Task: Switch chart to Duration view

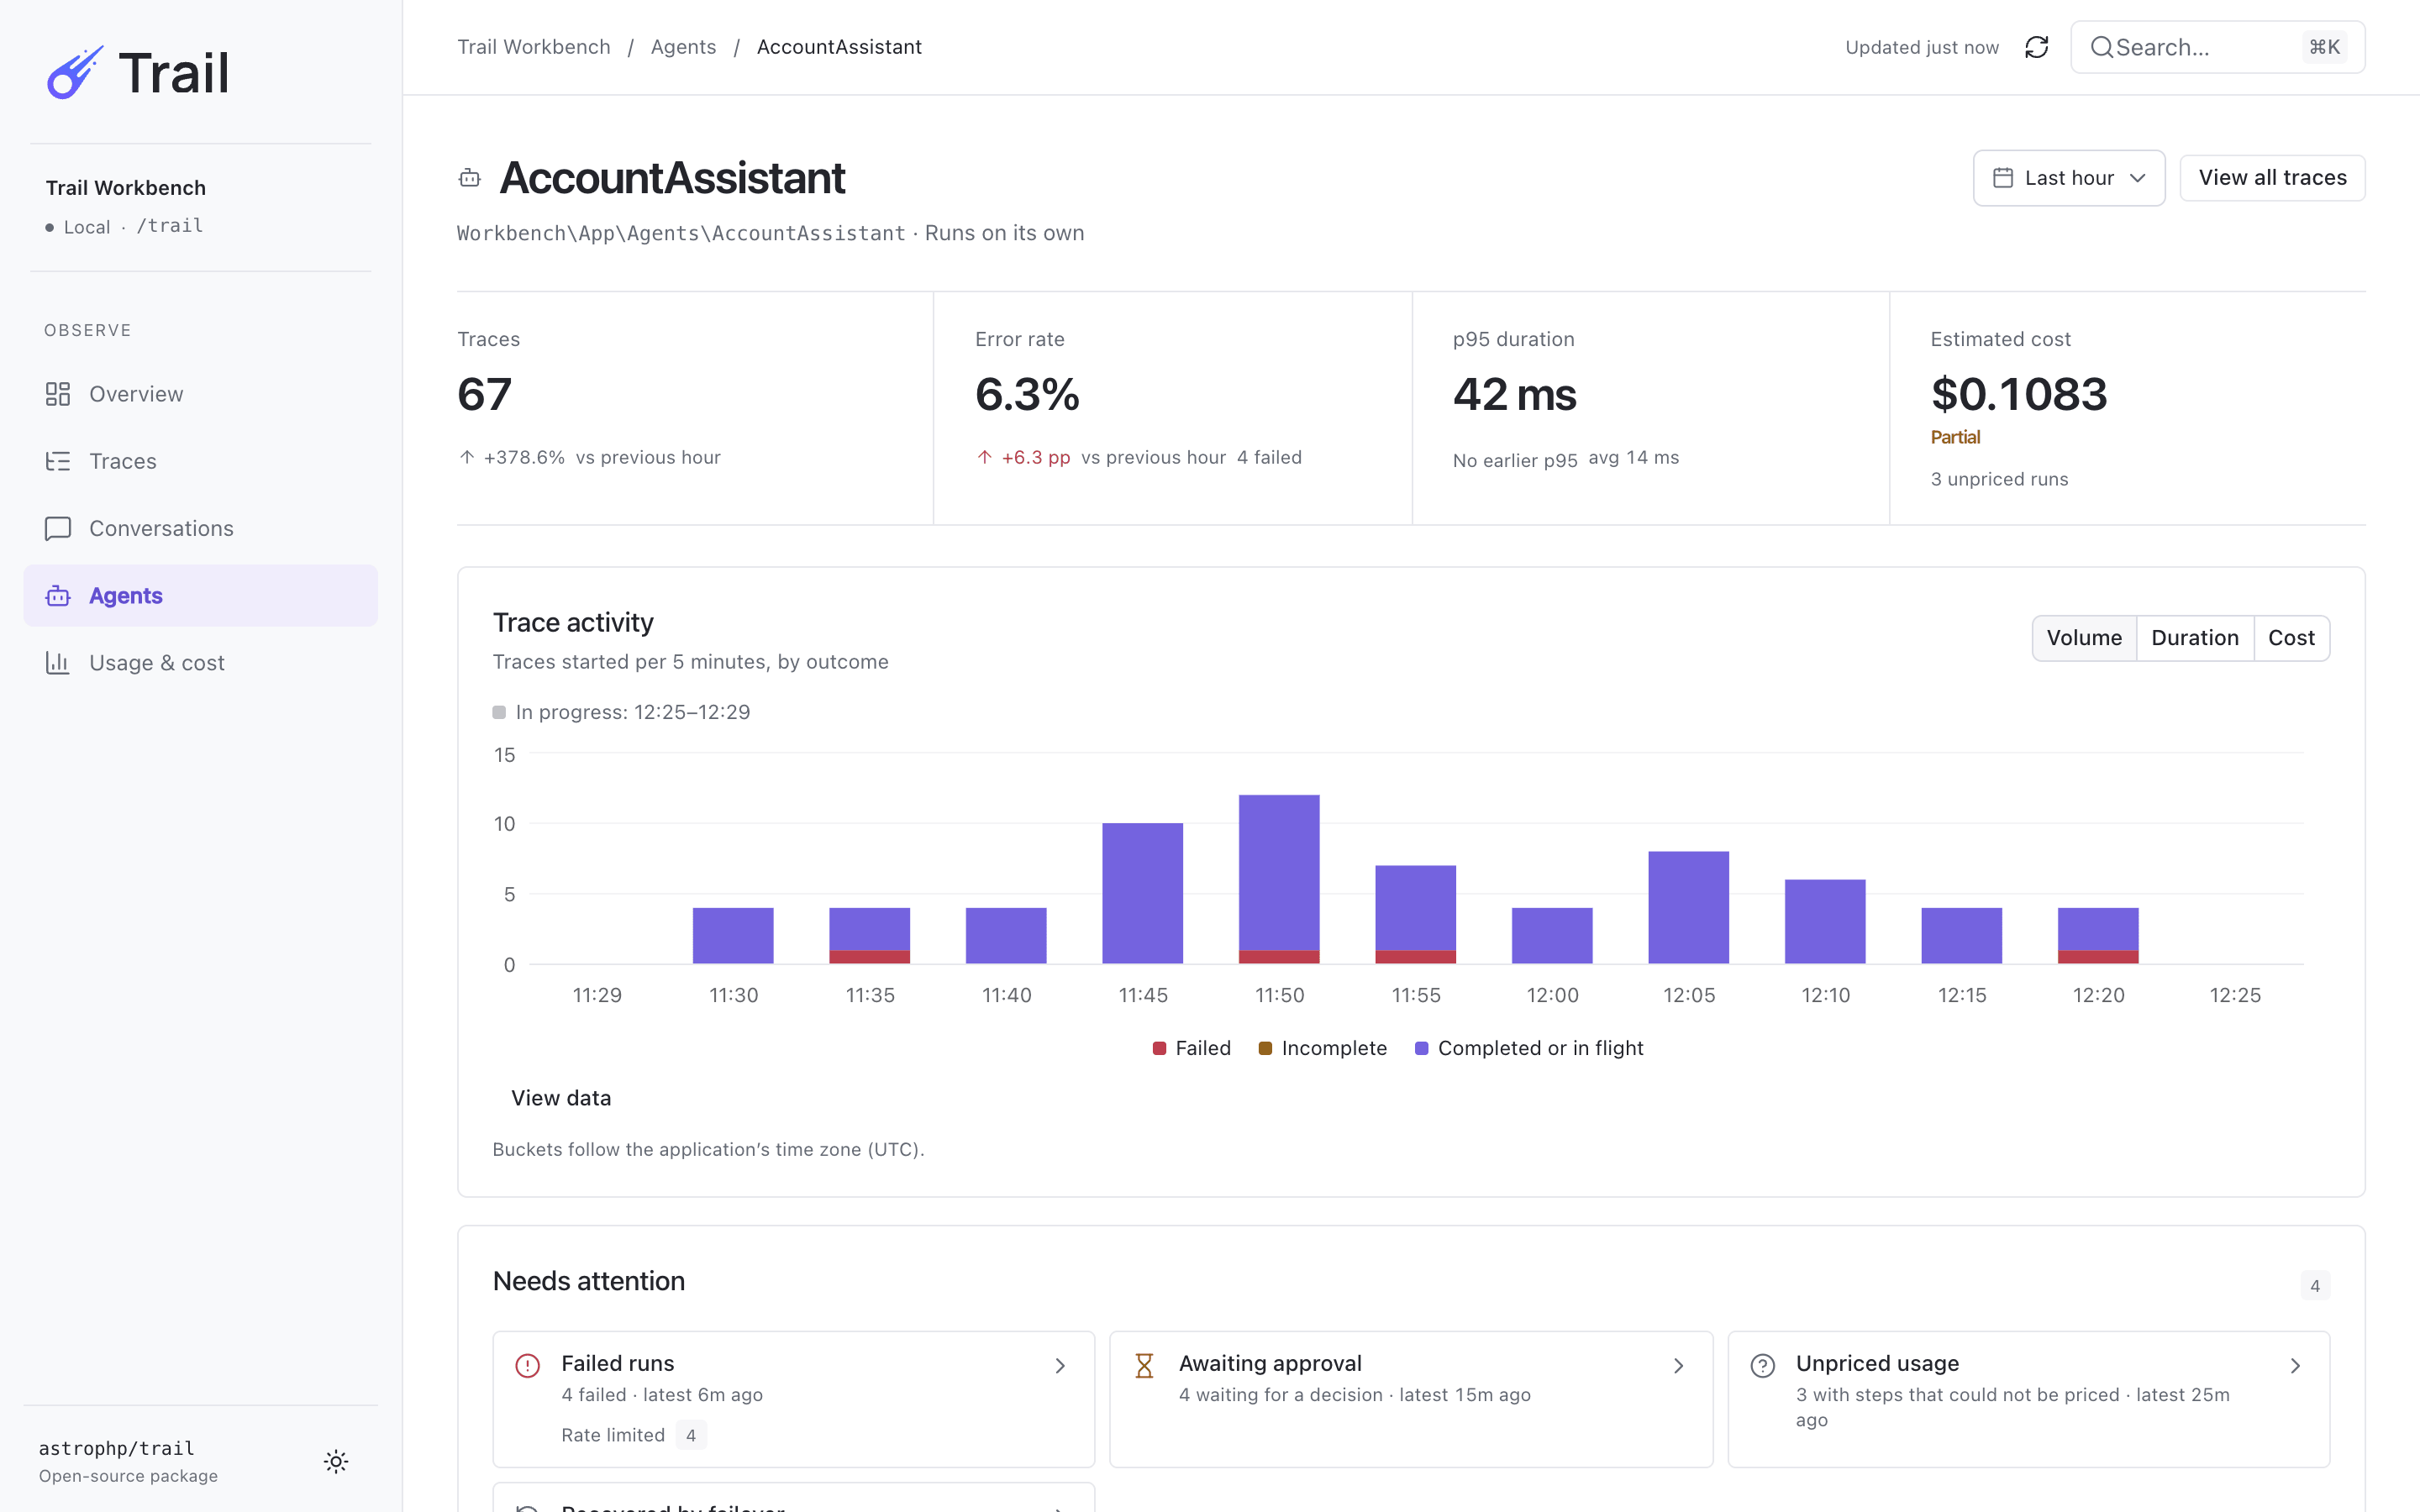Action: [2195, 638]
